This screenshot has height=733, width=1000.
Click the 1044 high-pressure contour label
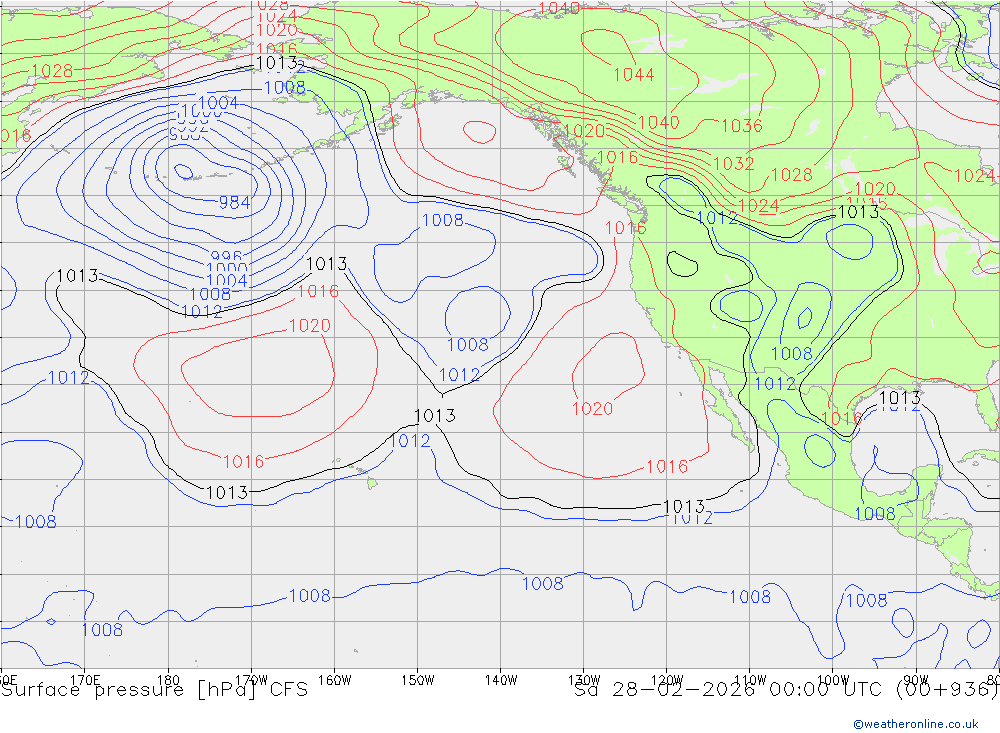pyautogui.click(x=633, y=75)
